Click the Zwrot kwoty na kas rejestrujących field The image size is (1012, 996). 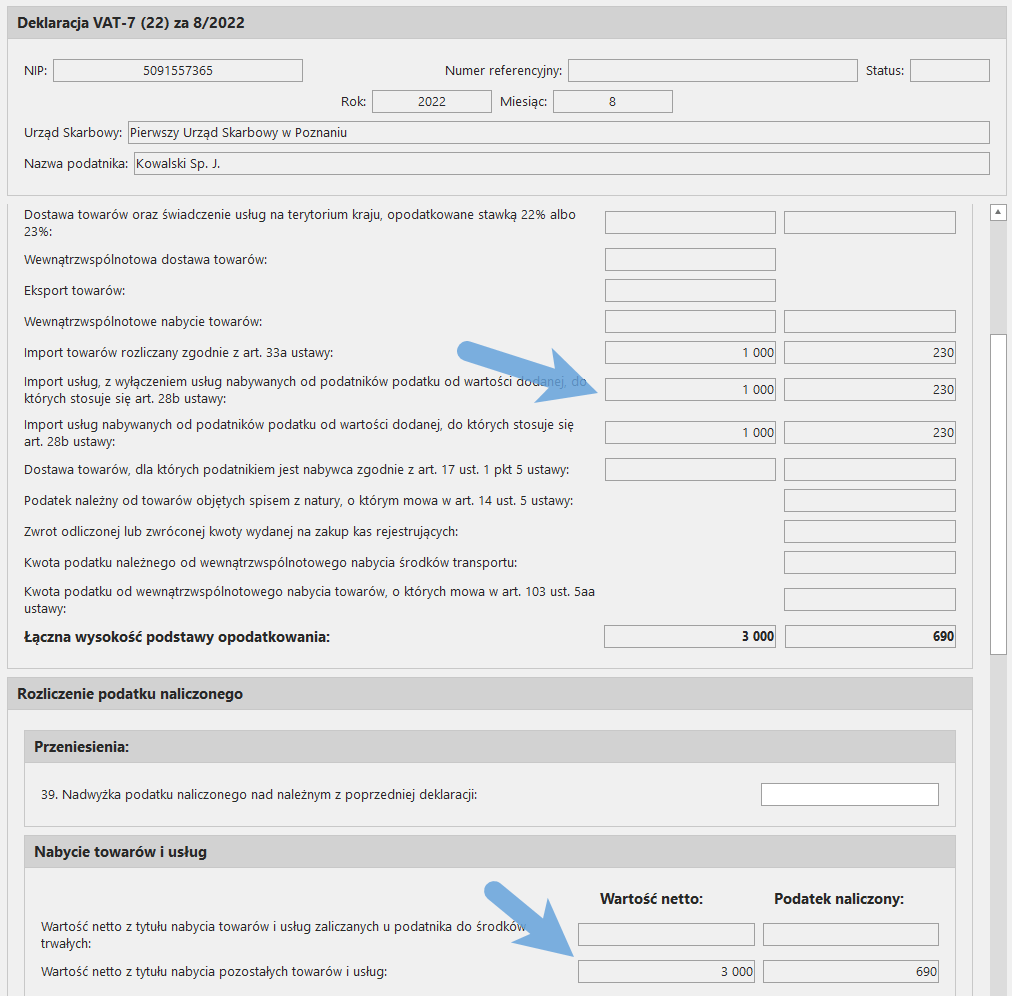point(869,531)
